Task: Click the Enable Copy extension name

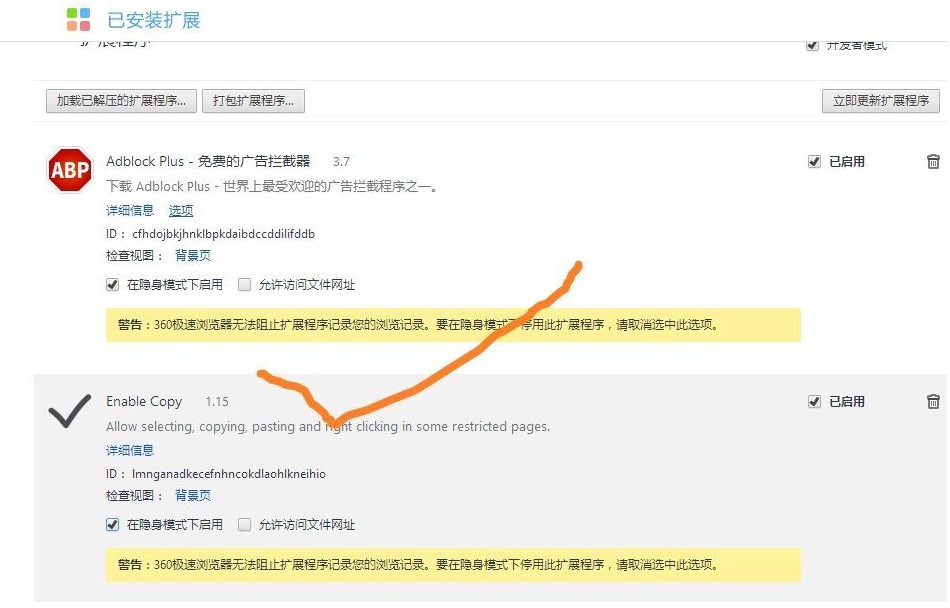Action: pyautogui.click(x=144, y=401)
